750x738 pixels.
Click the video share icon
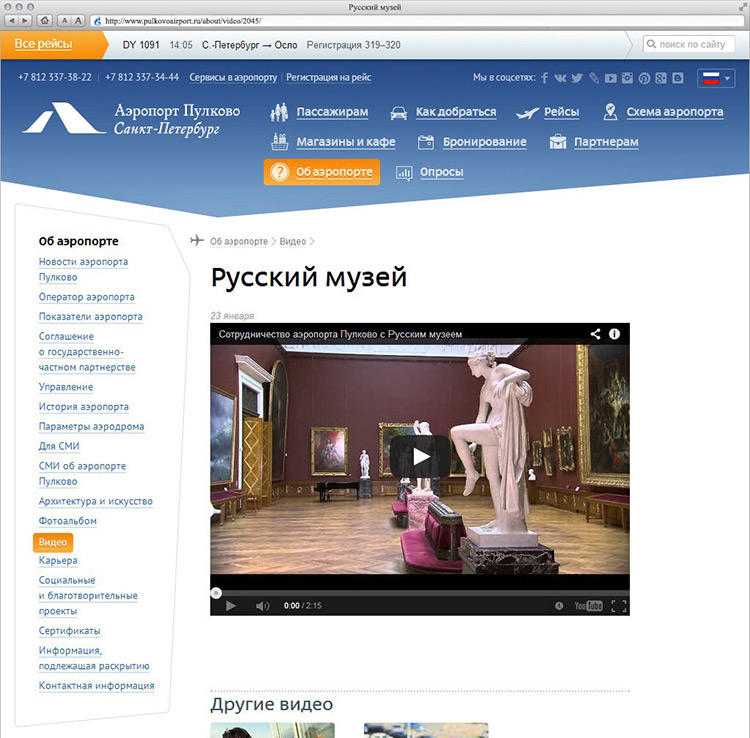(x=595, y=334)
